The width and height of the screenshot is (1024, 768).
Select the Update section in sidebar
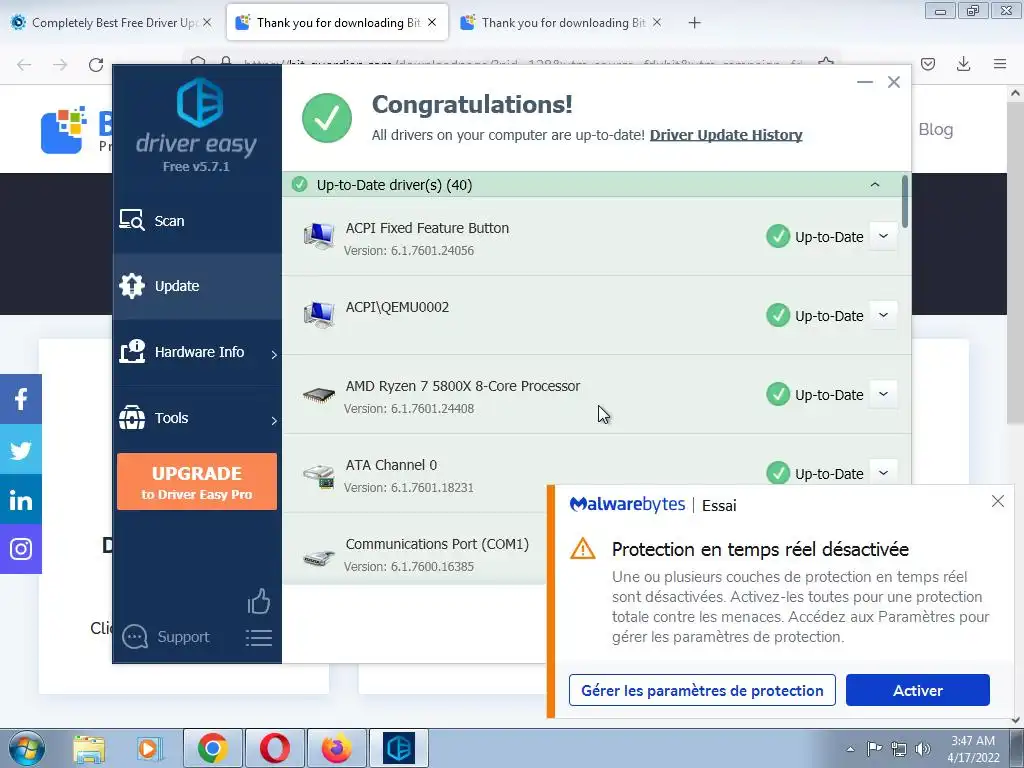click(x=197, y=286)
